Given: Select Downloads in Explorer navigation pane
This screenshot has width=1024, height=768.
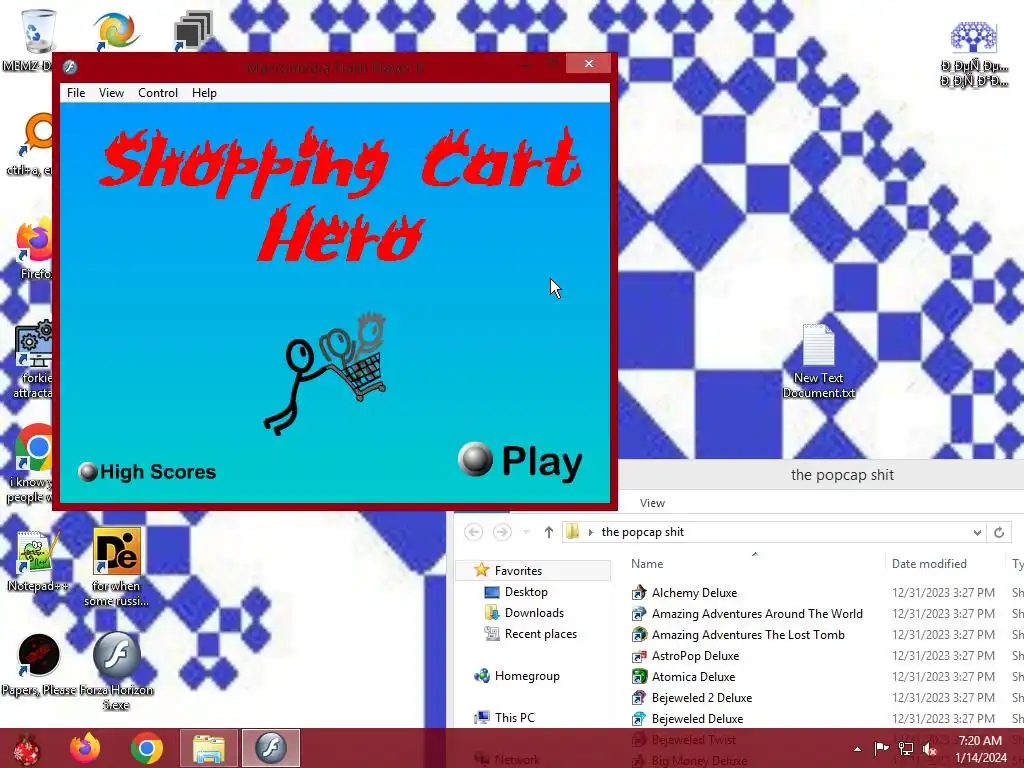Looking at the screenshot, I should [534, 613].
